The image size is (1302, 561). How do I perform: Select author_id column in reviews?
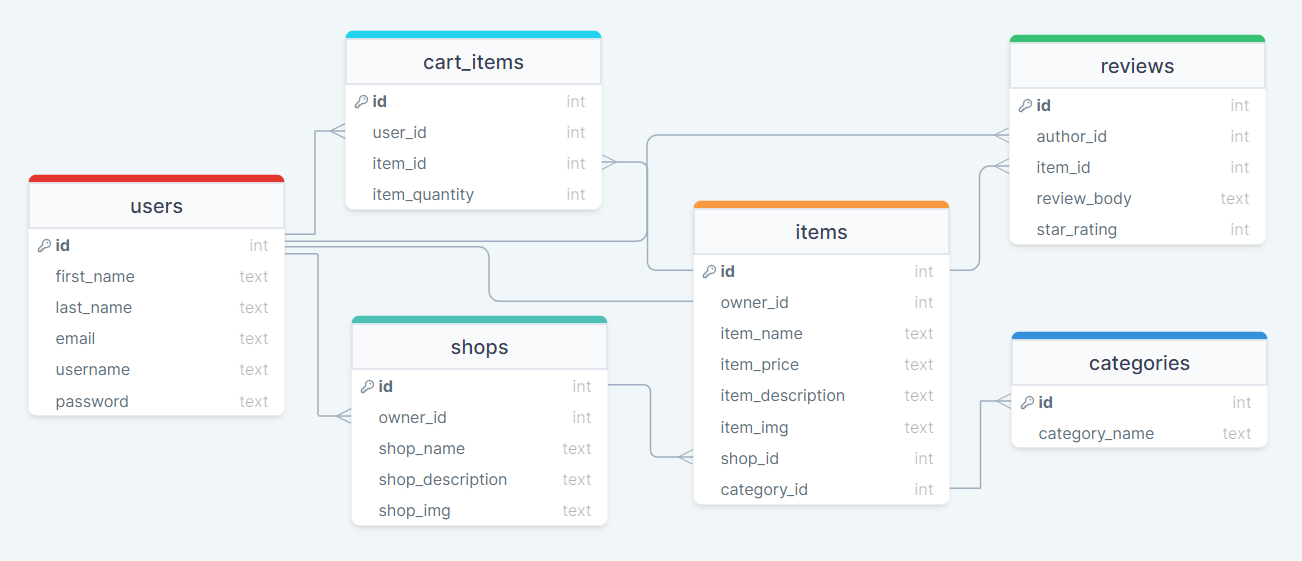click(x=1138, y=136)
